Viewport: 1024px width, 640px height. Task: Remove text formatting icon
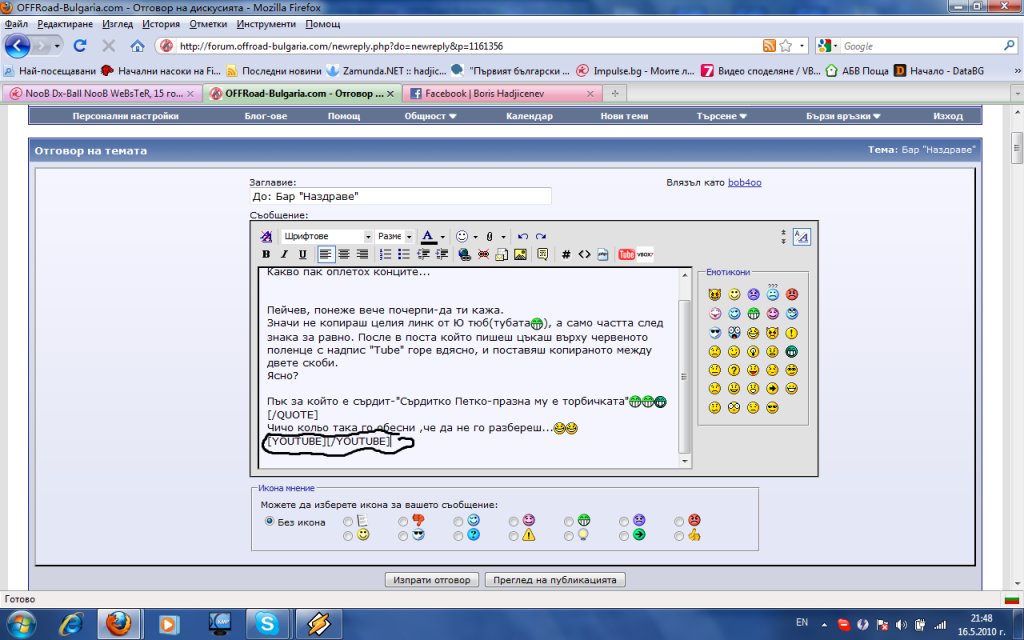click(266, 236)
